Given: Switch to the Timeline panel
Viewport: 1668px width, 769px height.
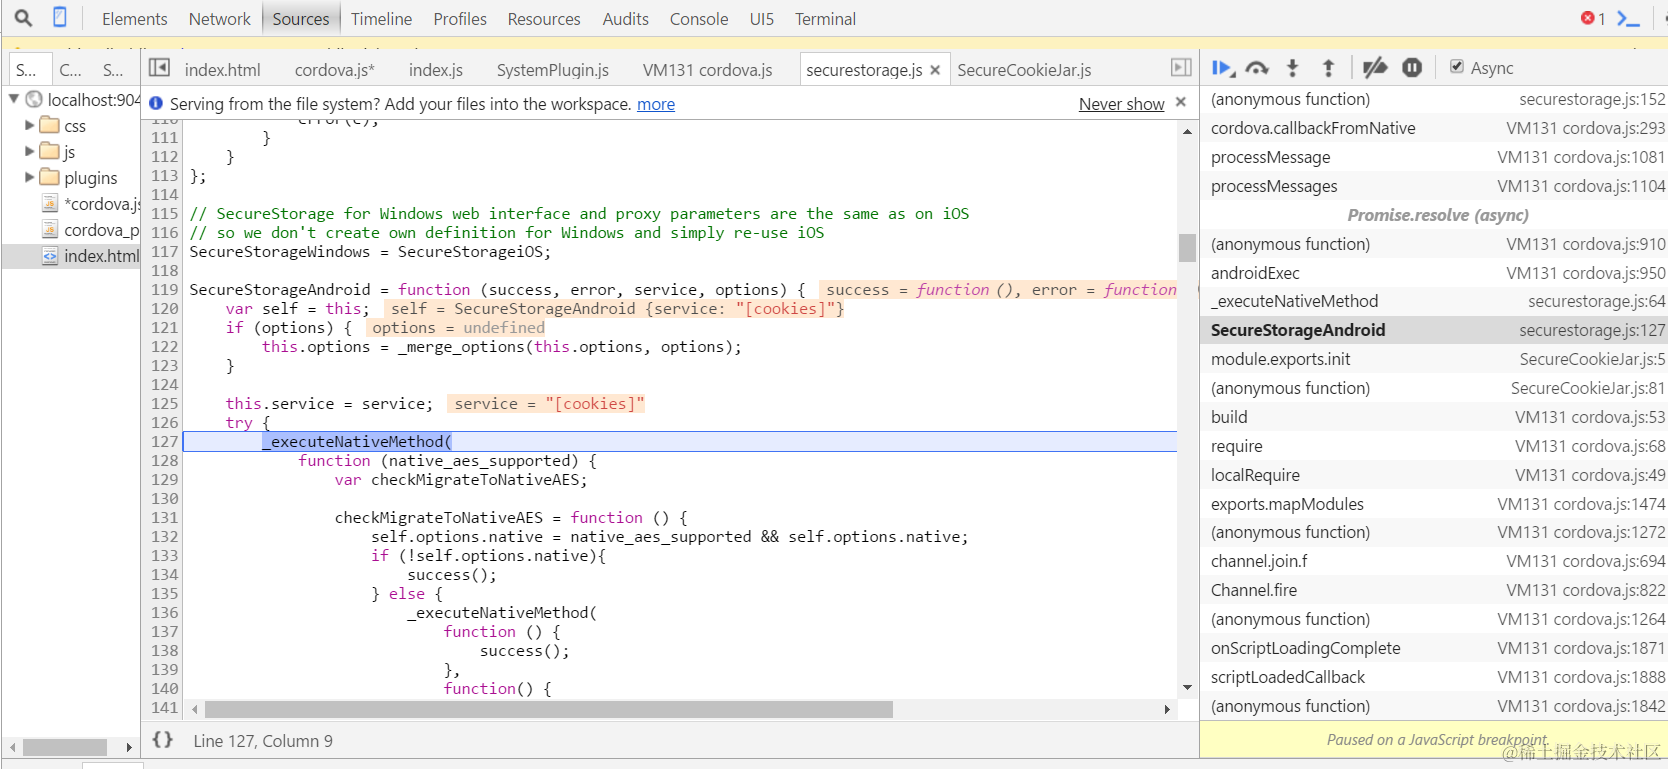Looking at the screenshot, I should click(381, 19).
